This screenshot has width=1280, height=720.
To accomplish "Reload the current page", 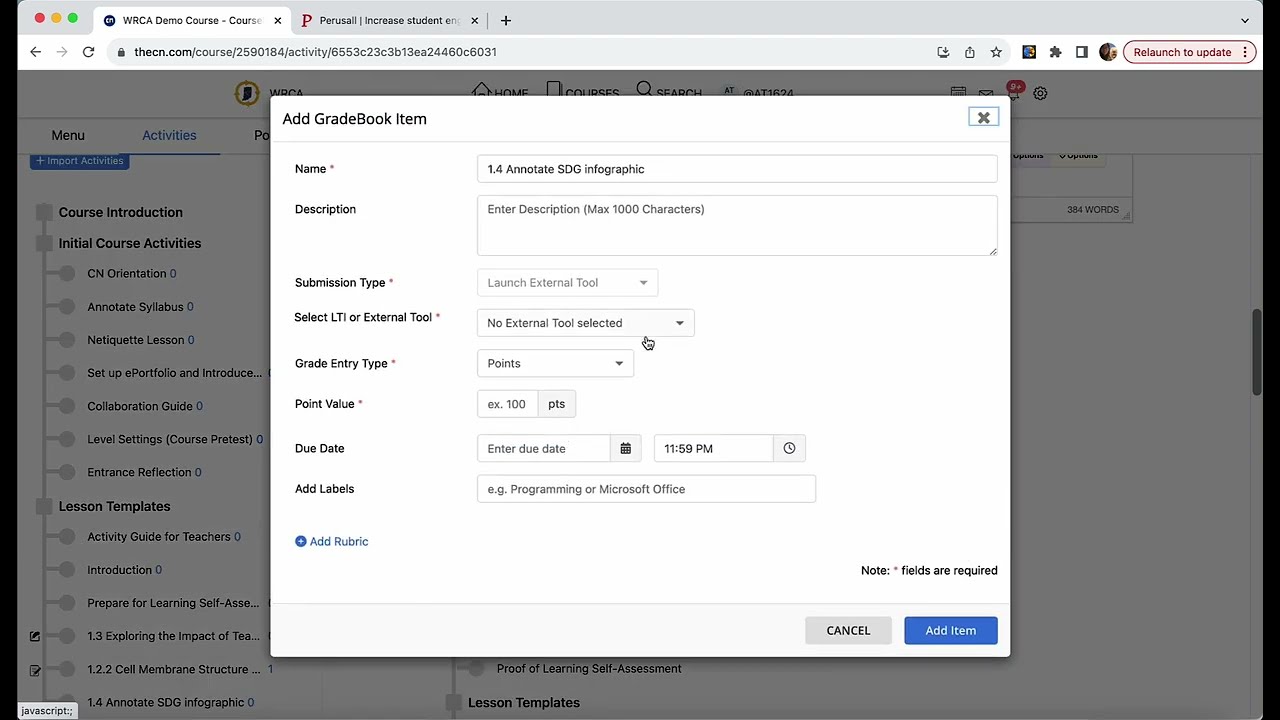I will (88, 52).
